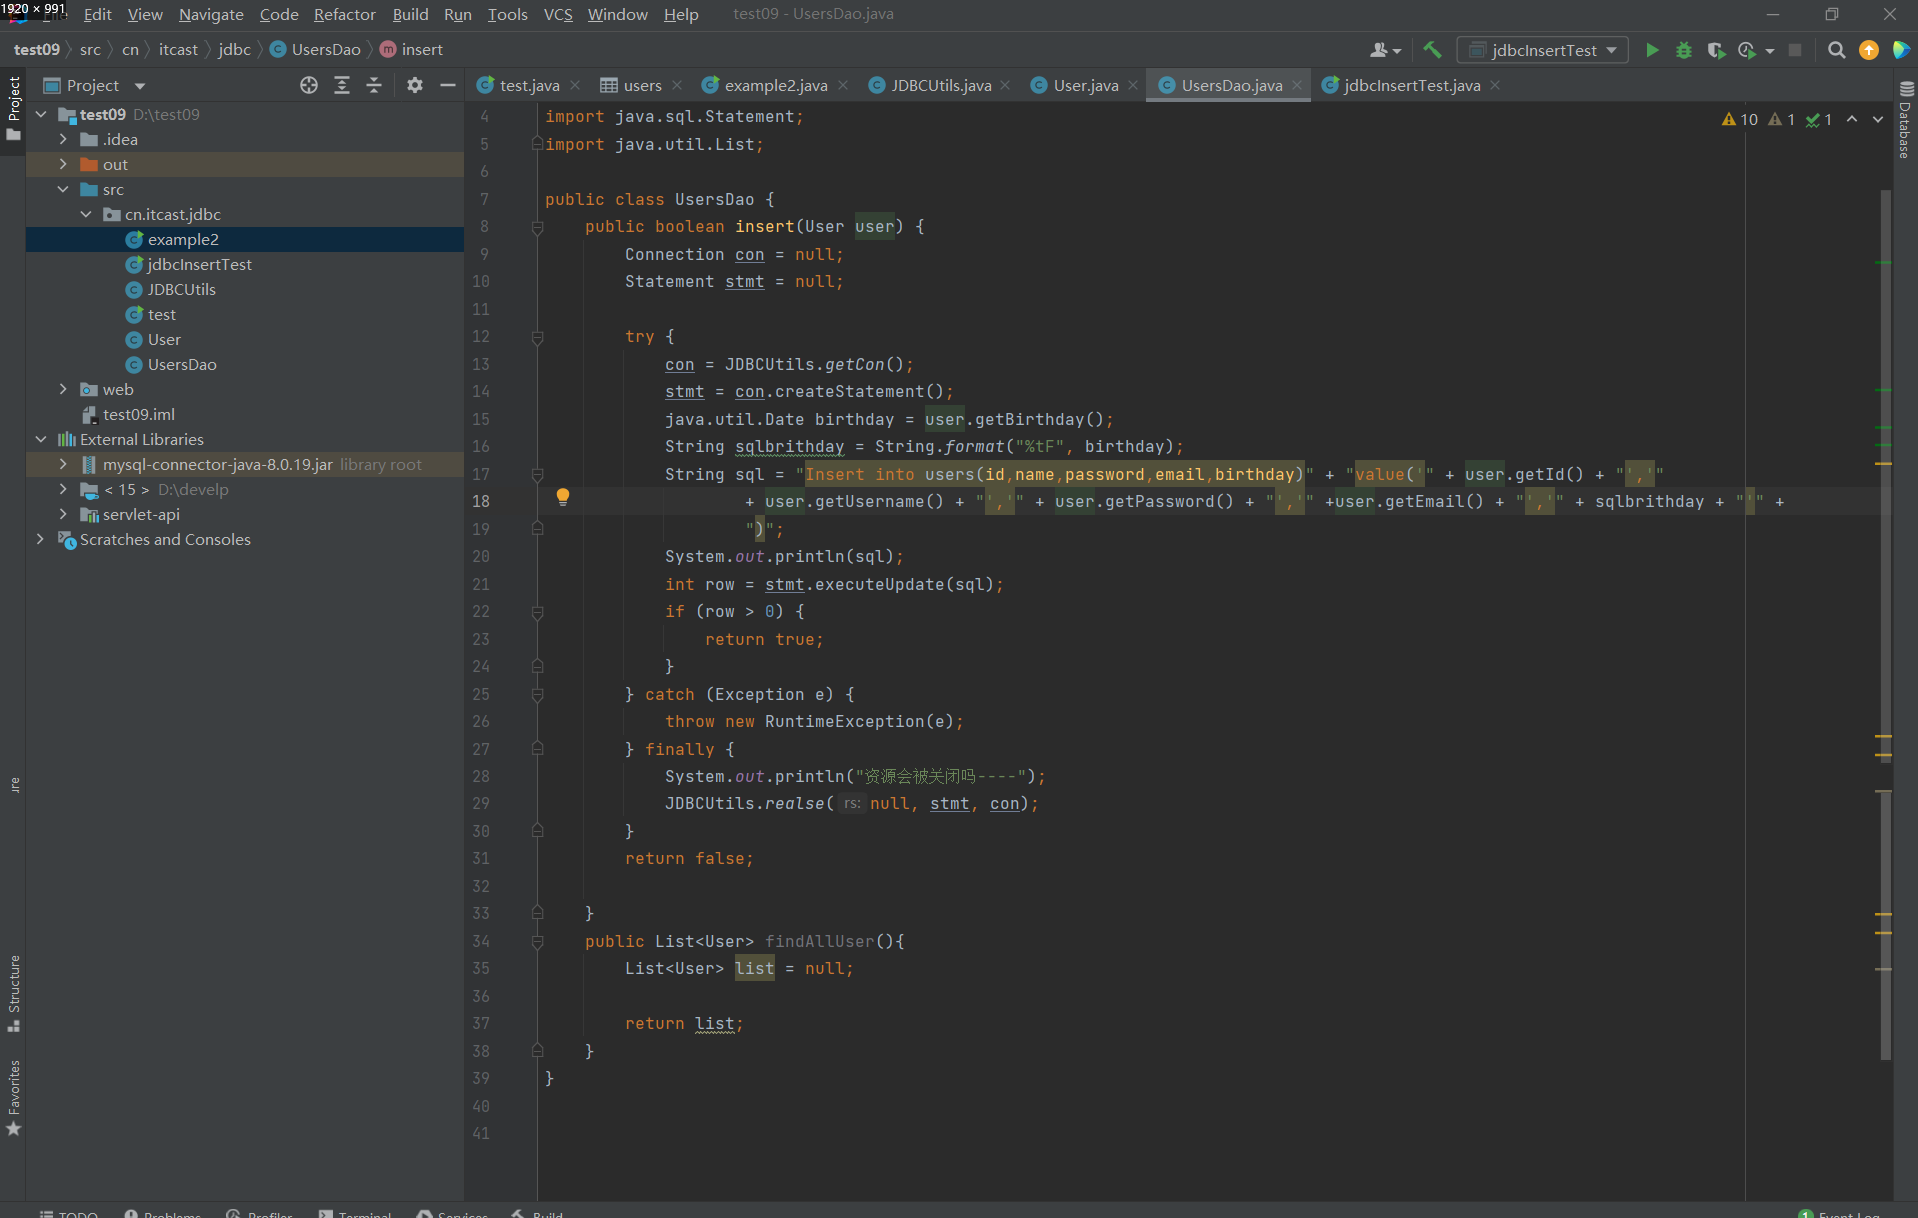Screen dimensions: 1918x1218
Task: Close the jdbcInsertTest.java editor tab
Action: click(1495, 85)
